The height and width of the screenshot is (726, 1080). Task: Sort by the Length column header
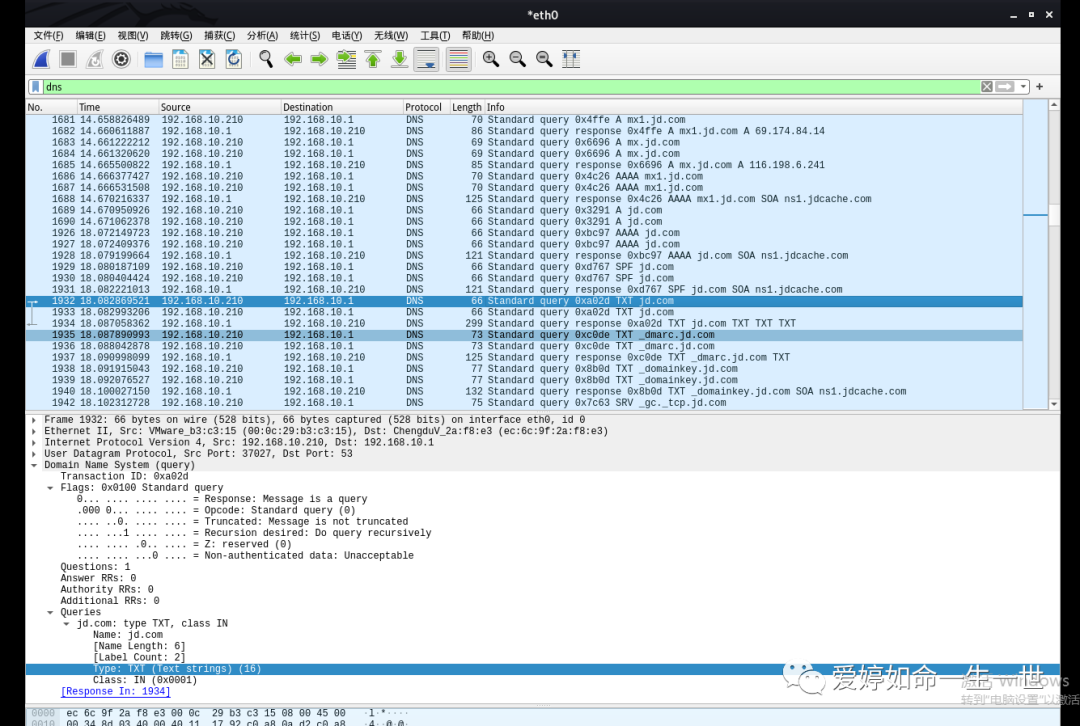[467, 107]
